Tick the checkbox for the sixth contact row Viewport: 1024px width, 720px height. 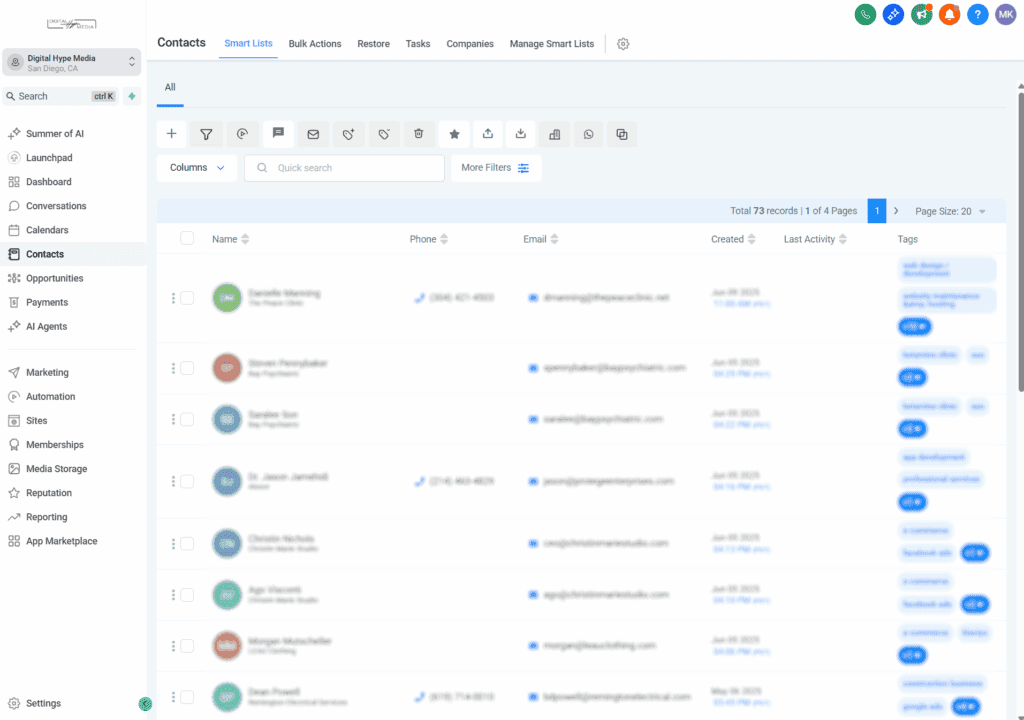pyautogui.click(x=187, y=595)
